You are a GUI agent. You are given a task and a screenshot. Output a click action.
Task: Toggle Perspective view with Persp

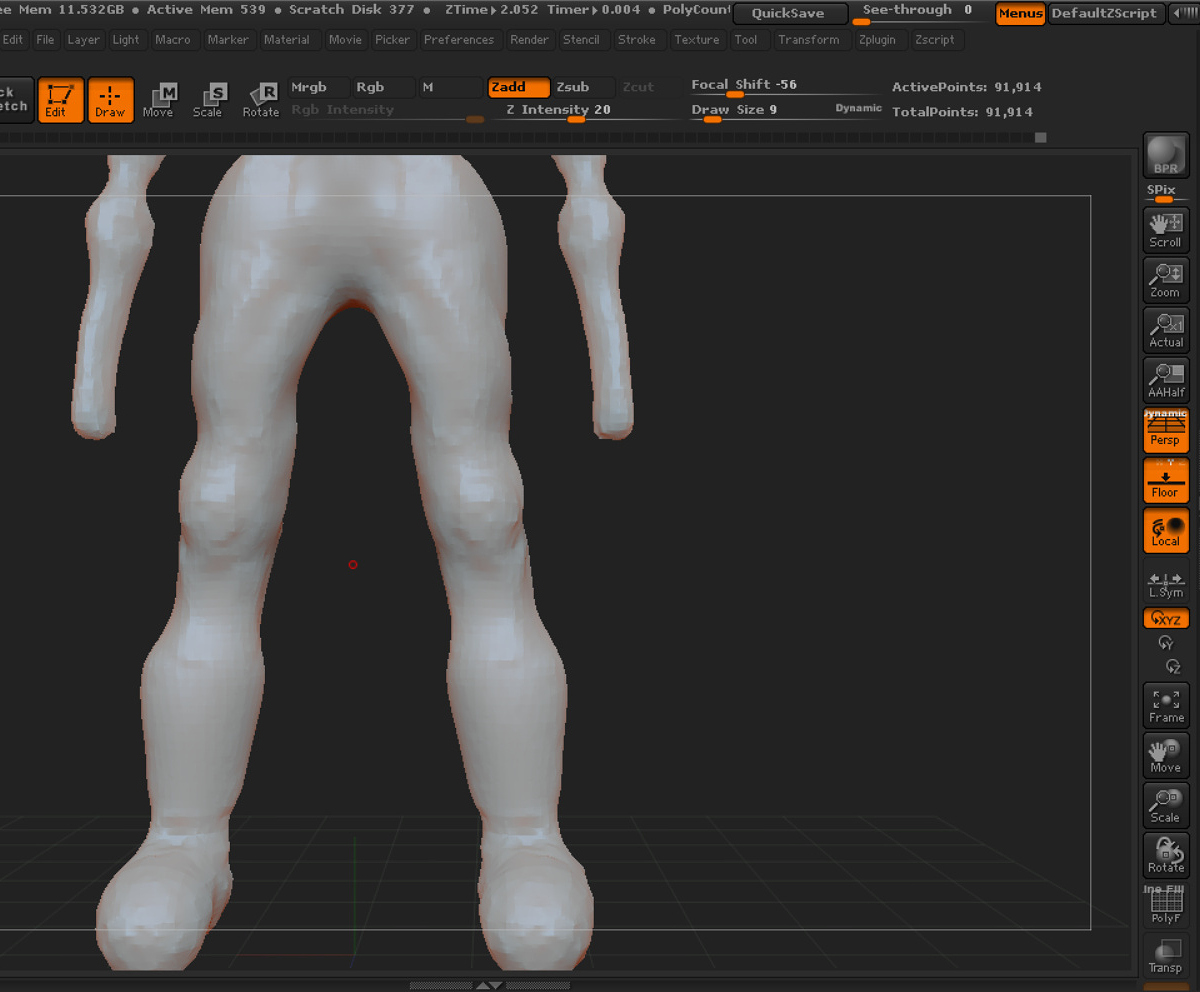point(1165,430)
